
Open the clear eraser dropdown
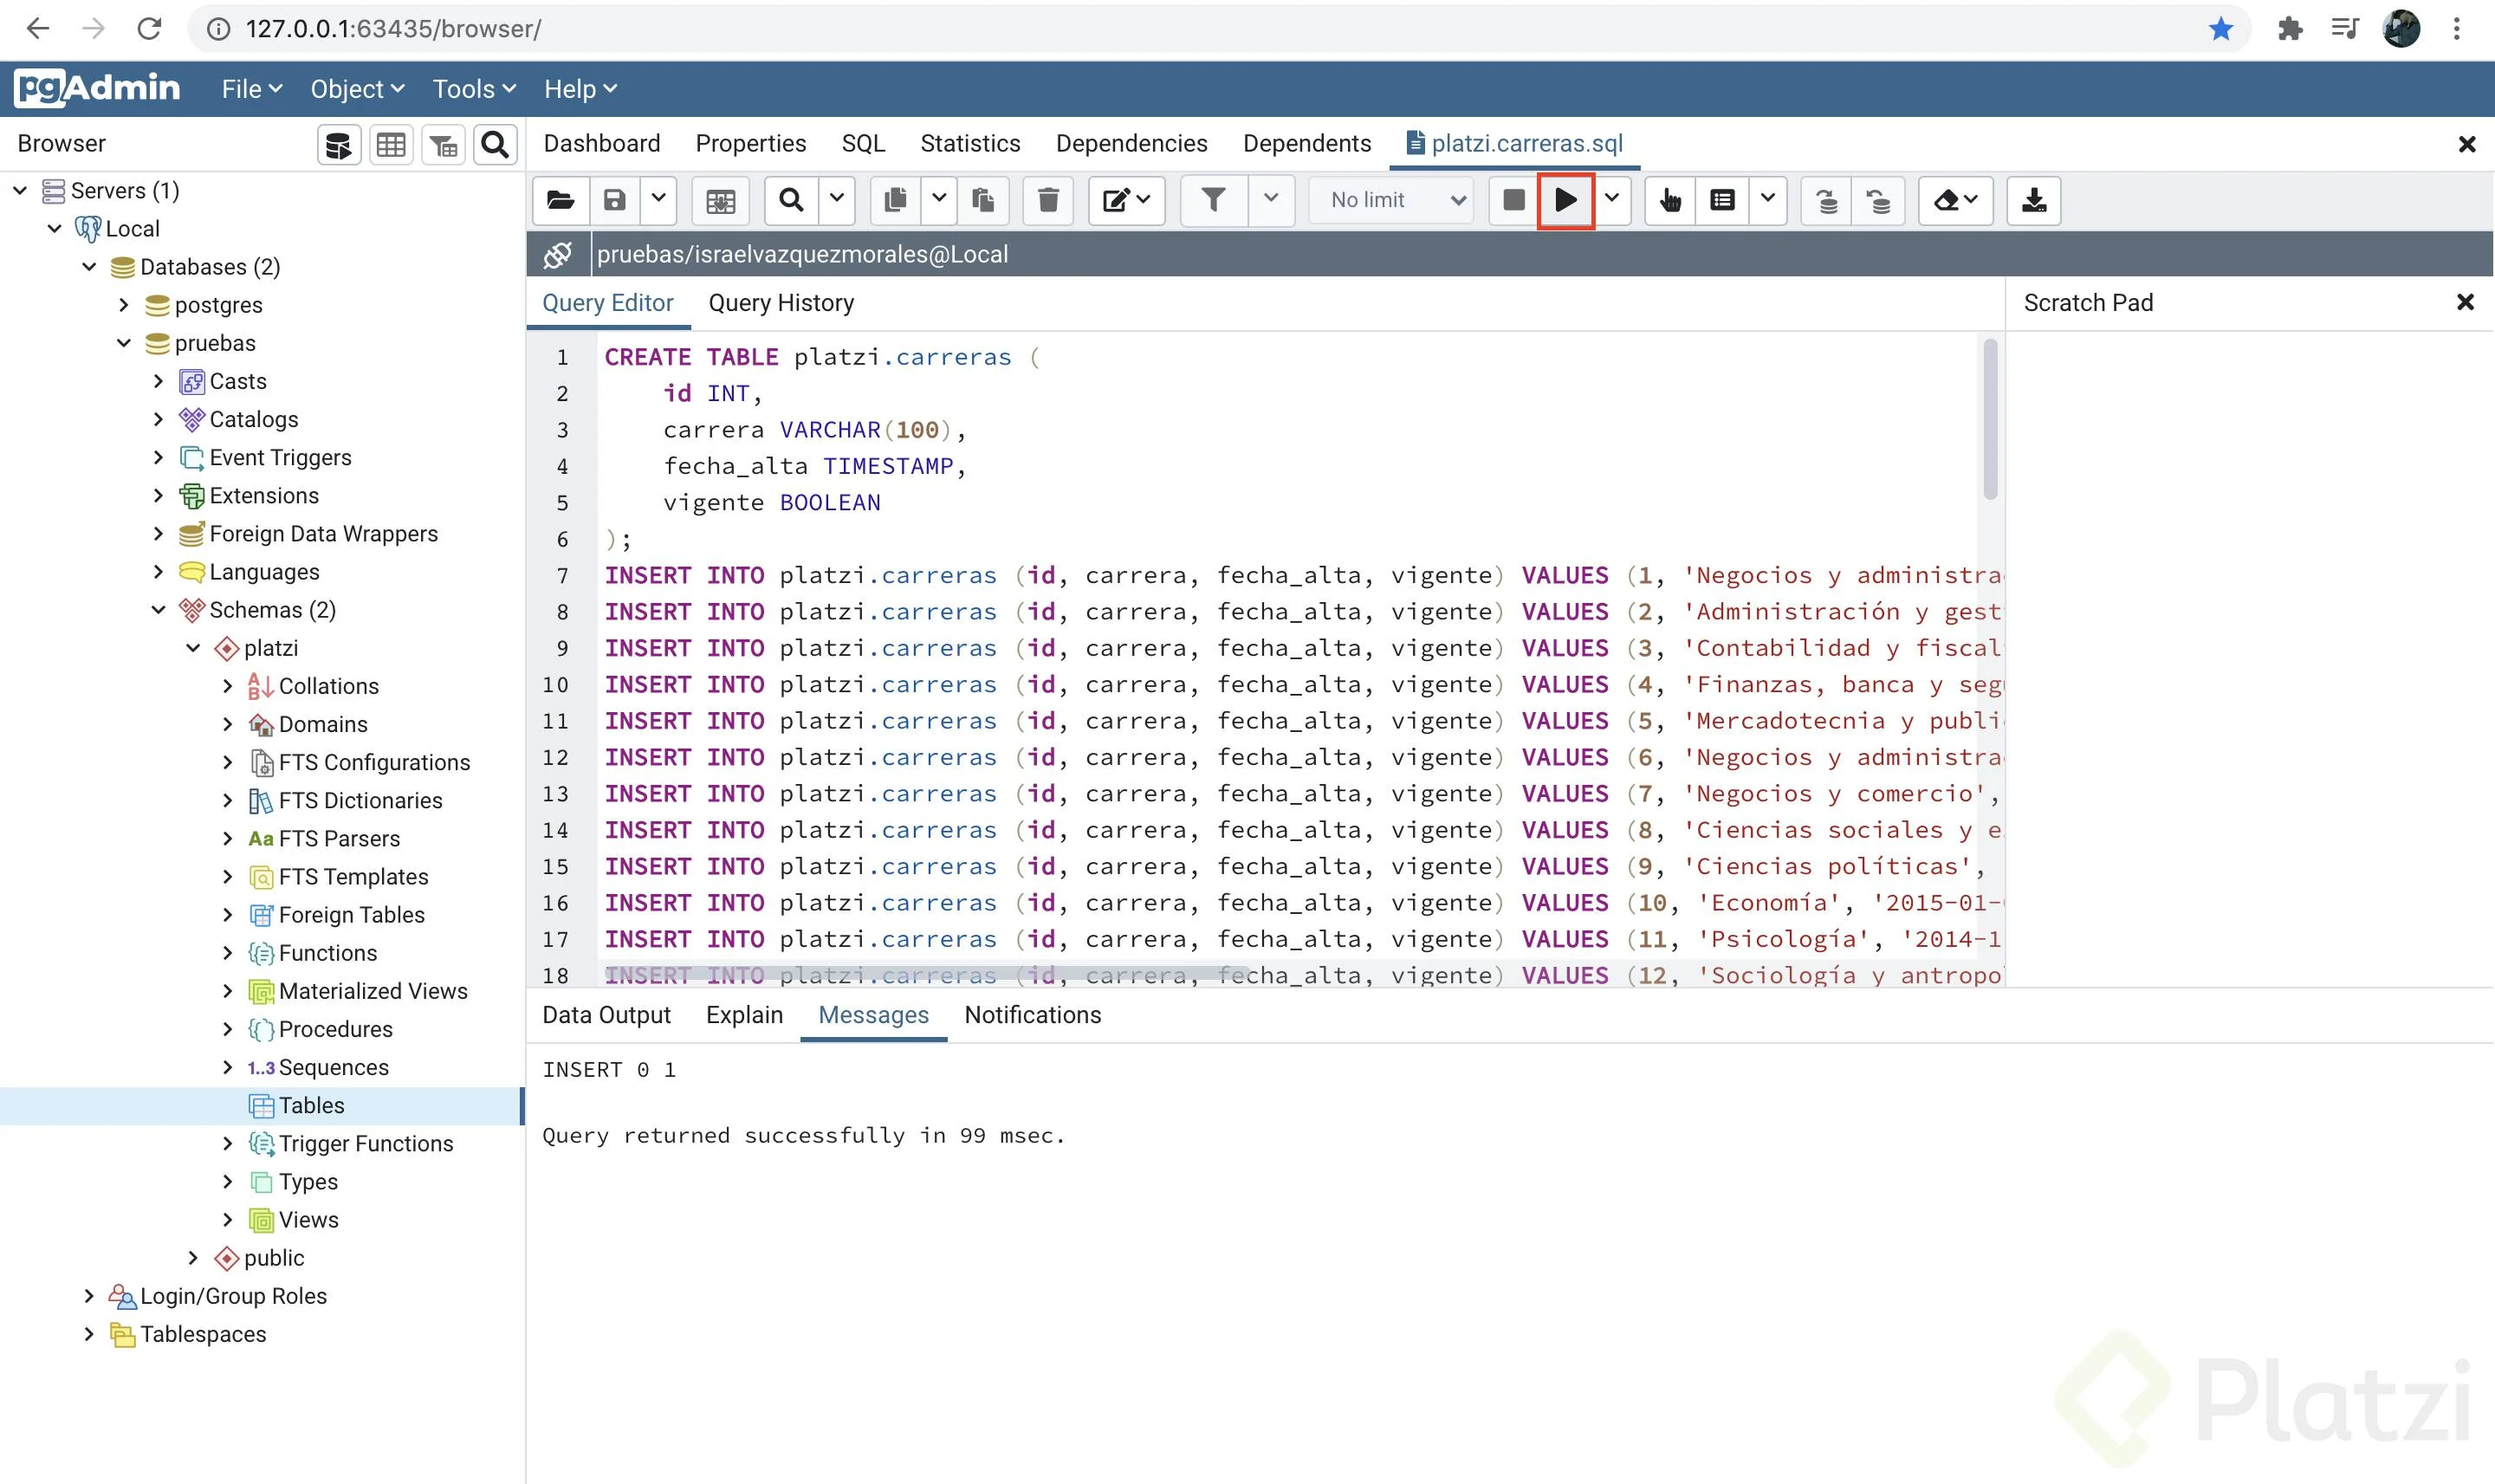(x=1955, y=200)
